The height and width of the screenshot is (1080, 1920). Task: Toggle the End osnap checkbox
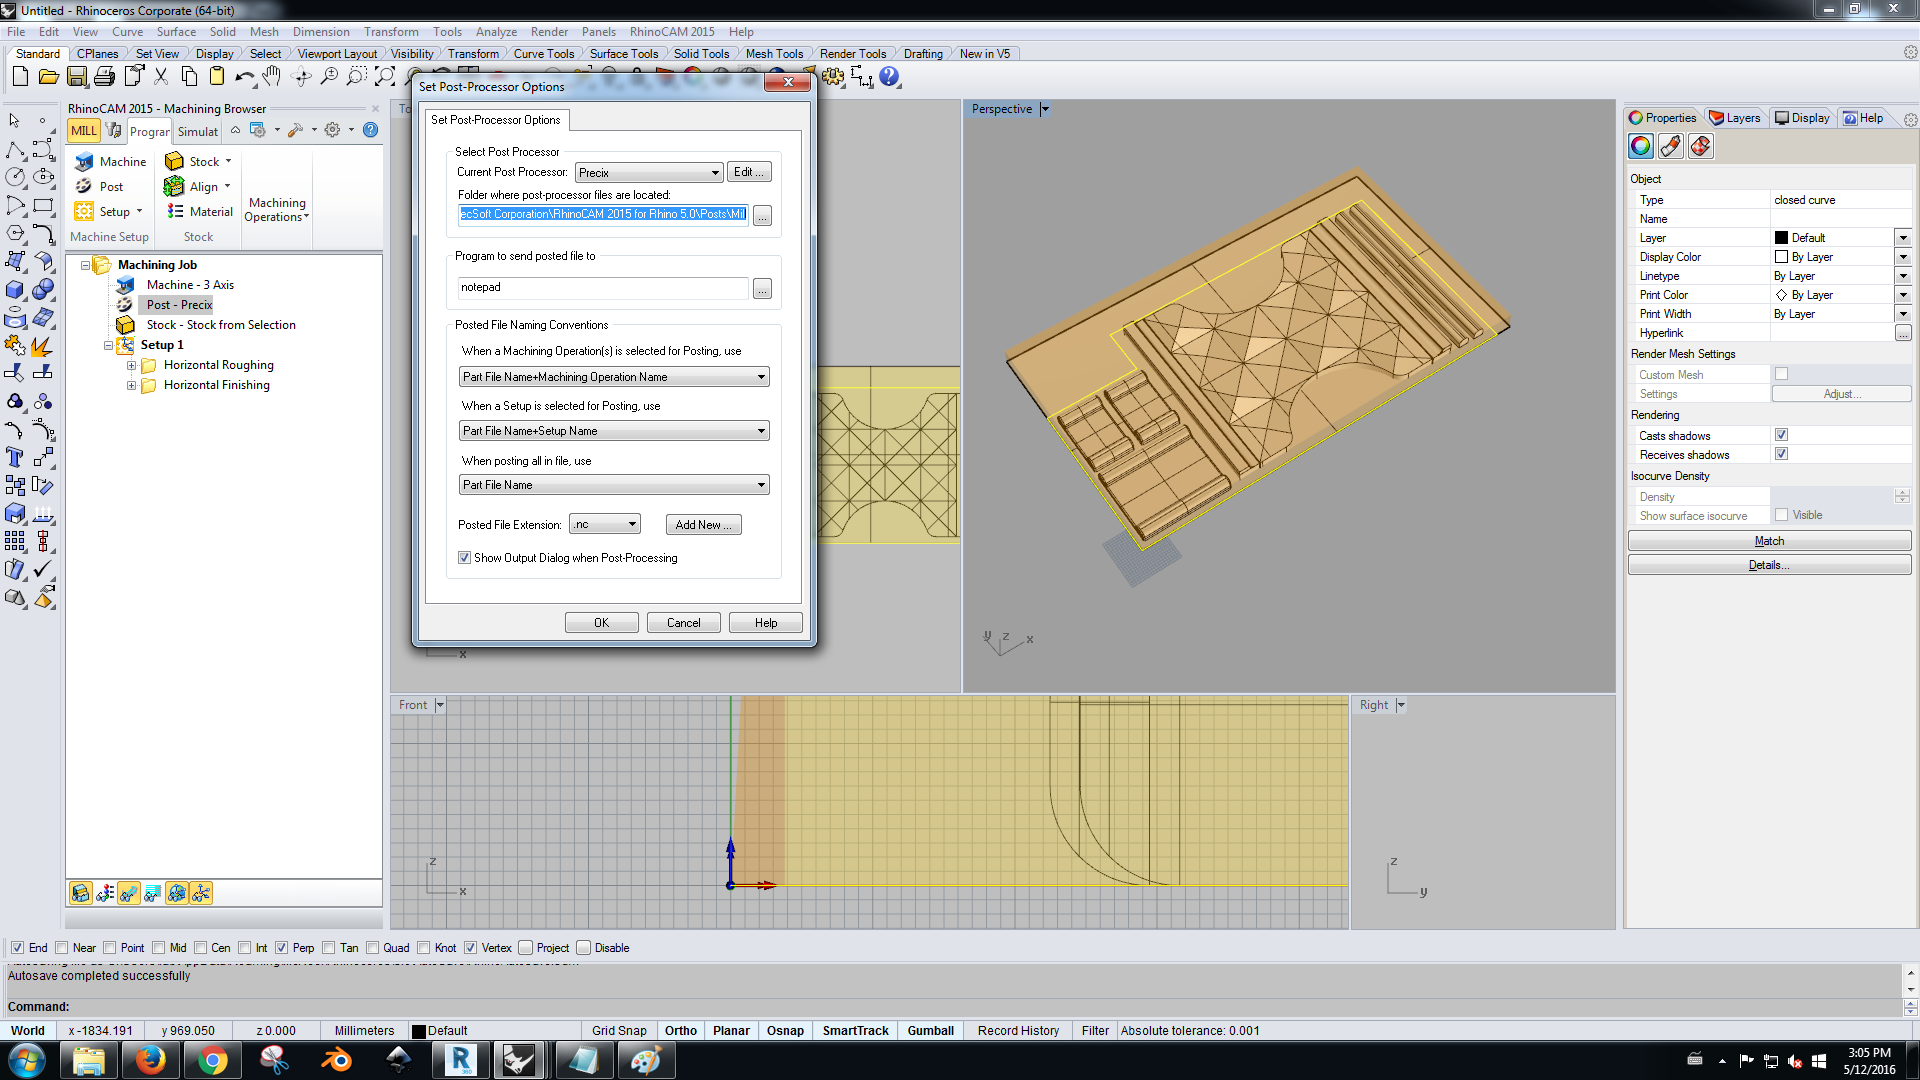[x=17, y=948]
